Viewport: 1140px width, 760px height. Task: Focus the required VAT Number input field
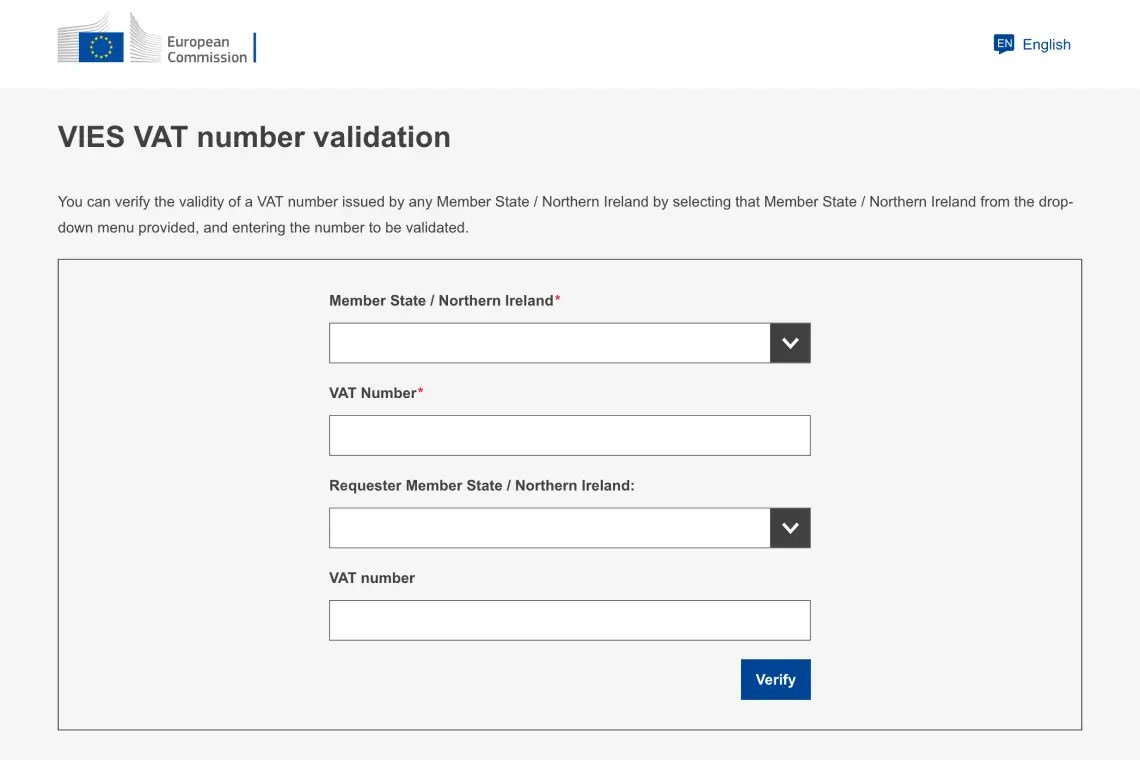point(569,435)
